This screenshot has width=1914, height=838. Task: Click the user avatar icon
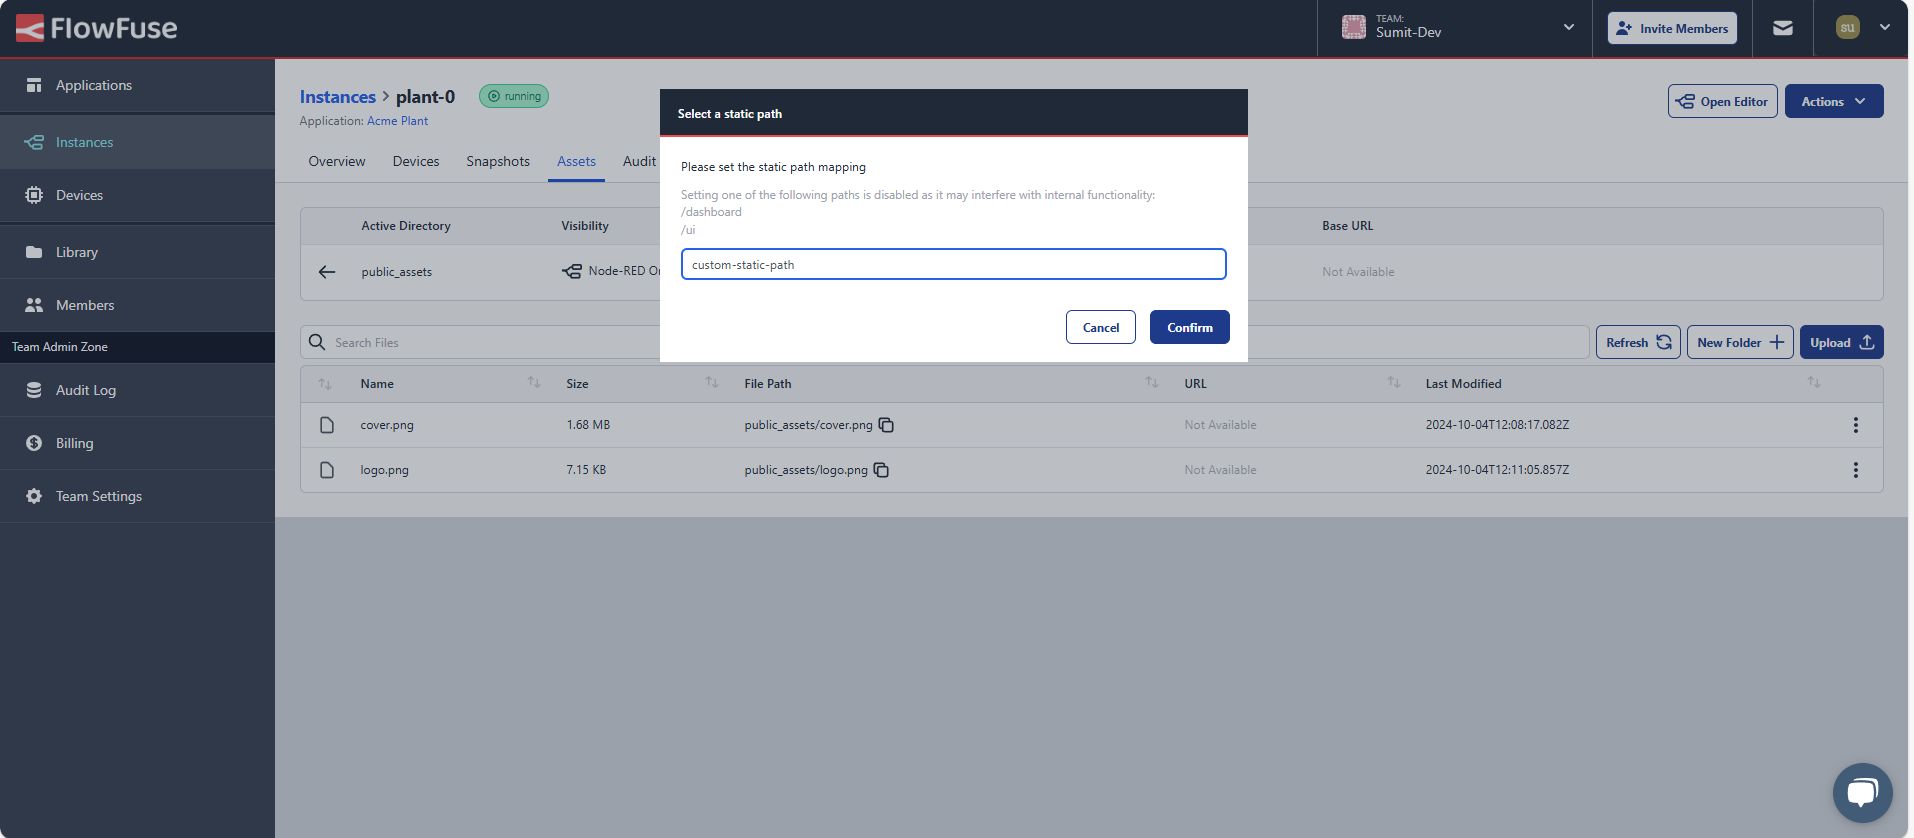click(x=1847, y=27)
